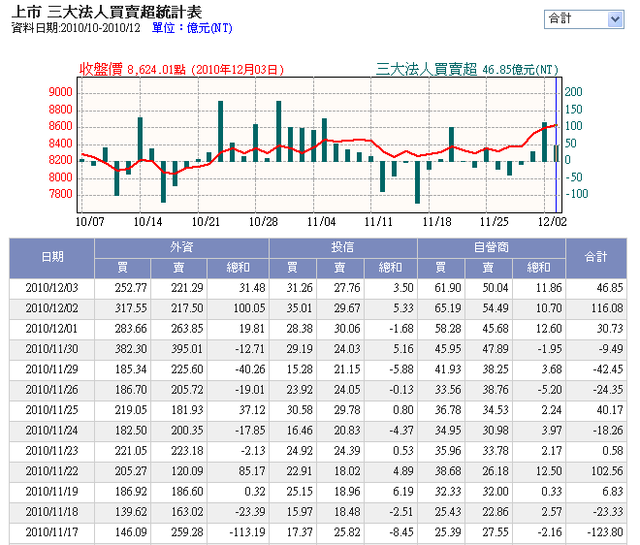The height and width of the screenshot is (545, 640).
Task: Click total value 40.17
Action: (610, 410)
